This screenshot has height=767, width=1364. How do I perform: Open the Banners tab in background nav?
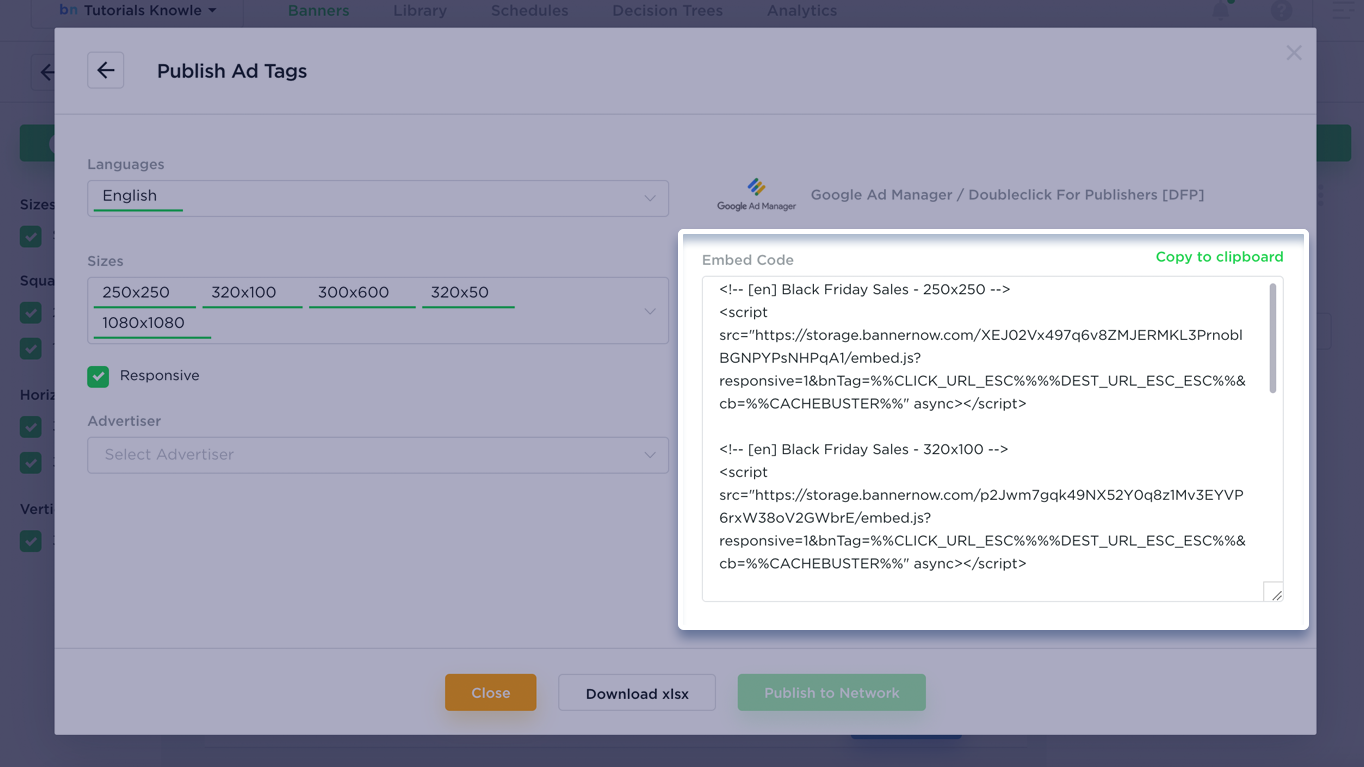click(x=319, y=11)
